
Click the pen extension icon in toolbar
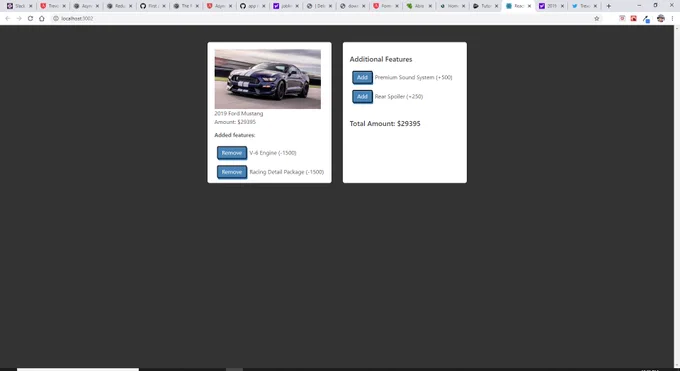pos(646,19)
